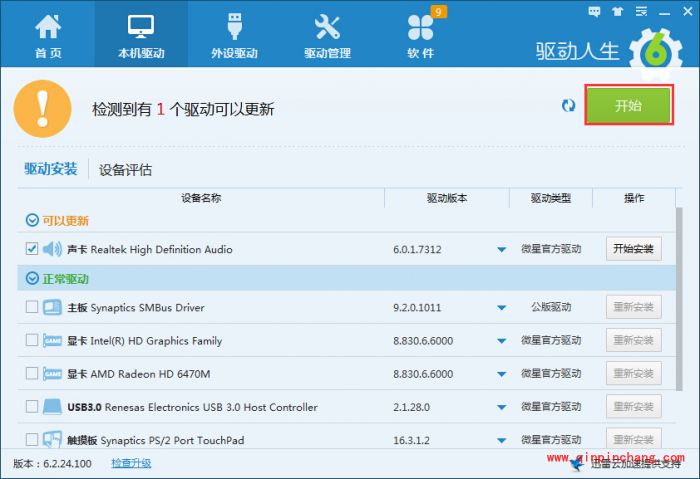Image resolution: width=700 pixels, height=479 pixels.
Task: Check the Synaptics SMBus Driver checkbox
Action: (x=32, y=307)
